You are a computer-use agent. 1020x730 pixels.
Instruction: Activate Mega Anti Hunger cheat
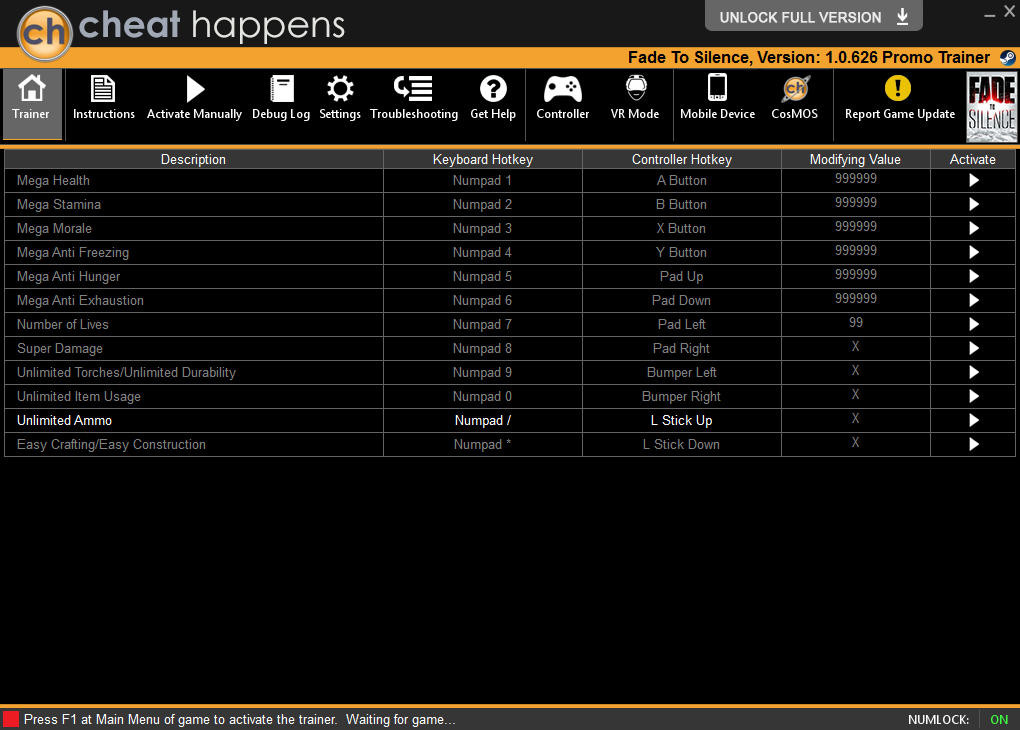point(973,277)
